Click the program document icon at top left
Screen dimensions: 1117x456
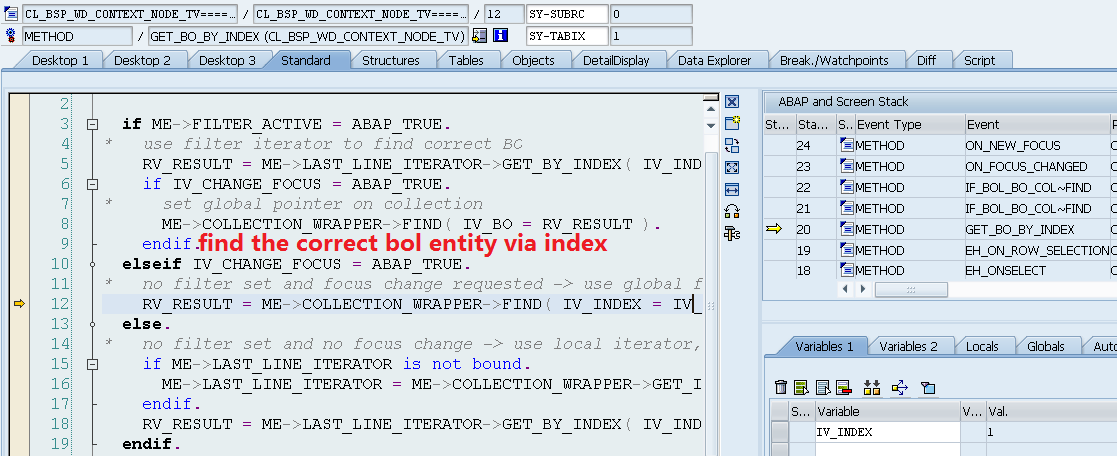click(11, 14)
